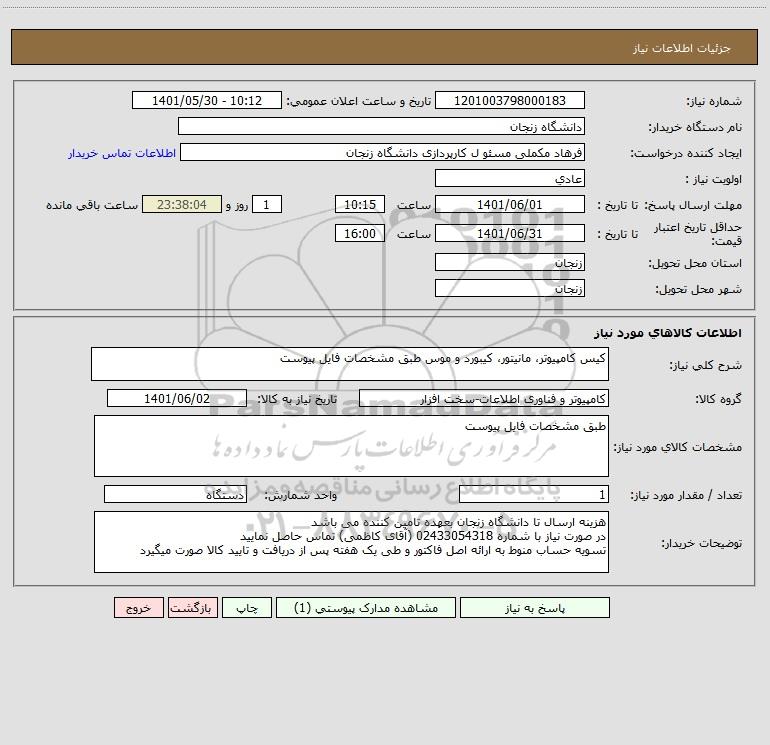Click goods group field 'کامپیوتر و فناوری اطلاعات'
770x745 pixels.
point(484,398)
